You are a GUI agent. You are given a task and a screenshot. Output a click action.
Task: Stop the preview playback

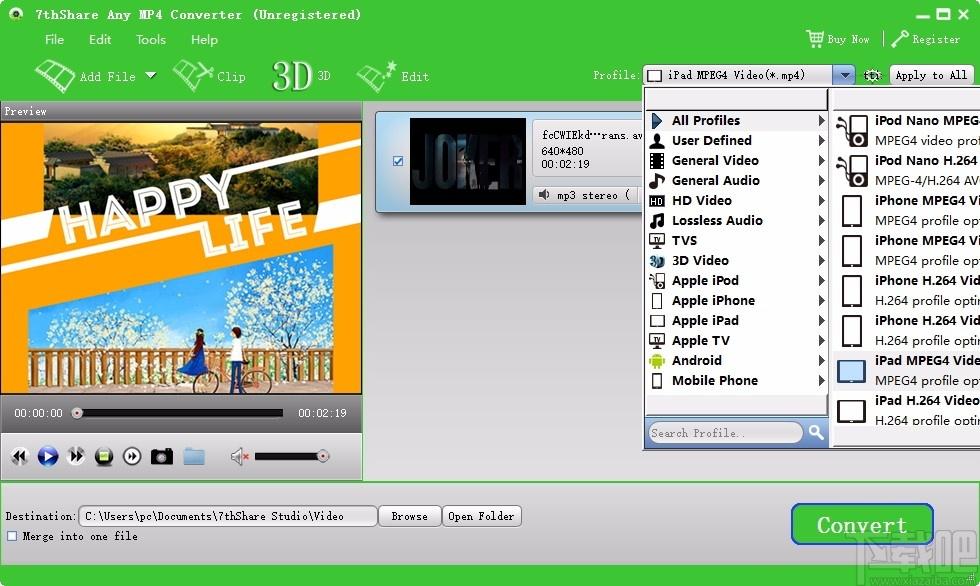(x=104, y=457)
